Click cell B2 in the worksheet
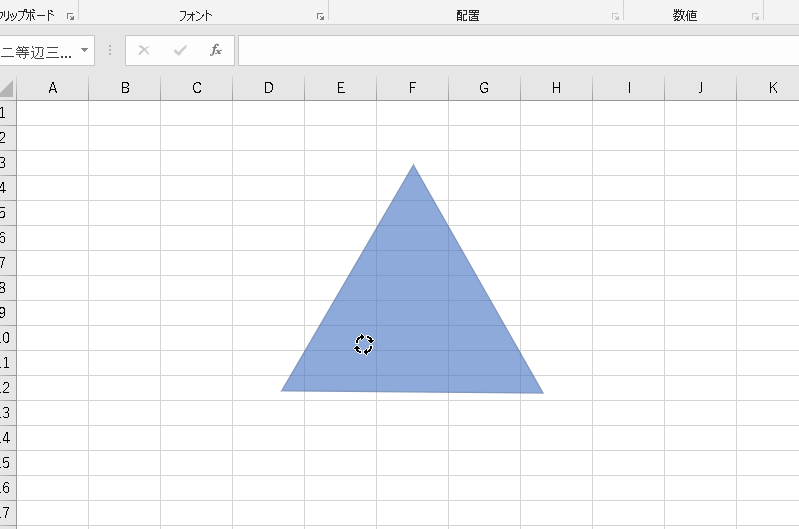The height and width of the screenshot is (529, 799). pos(125,138)
